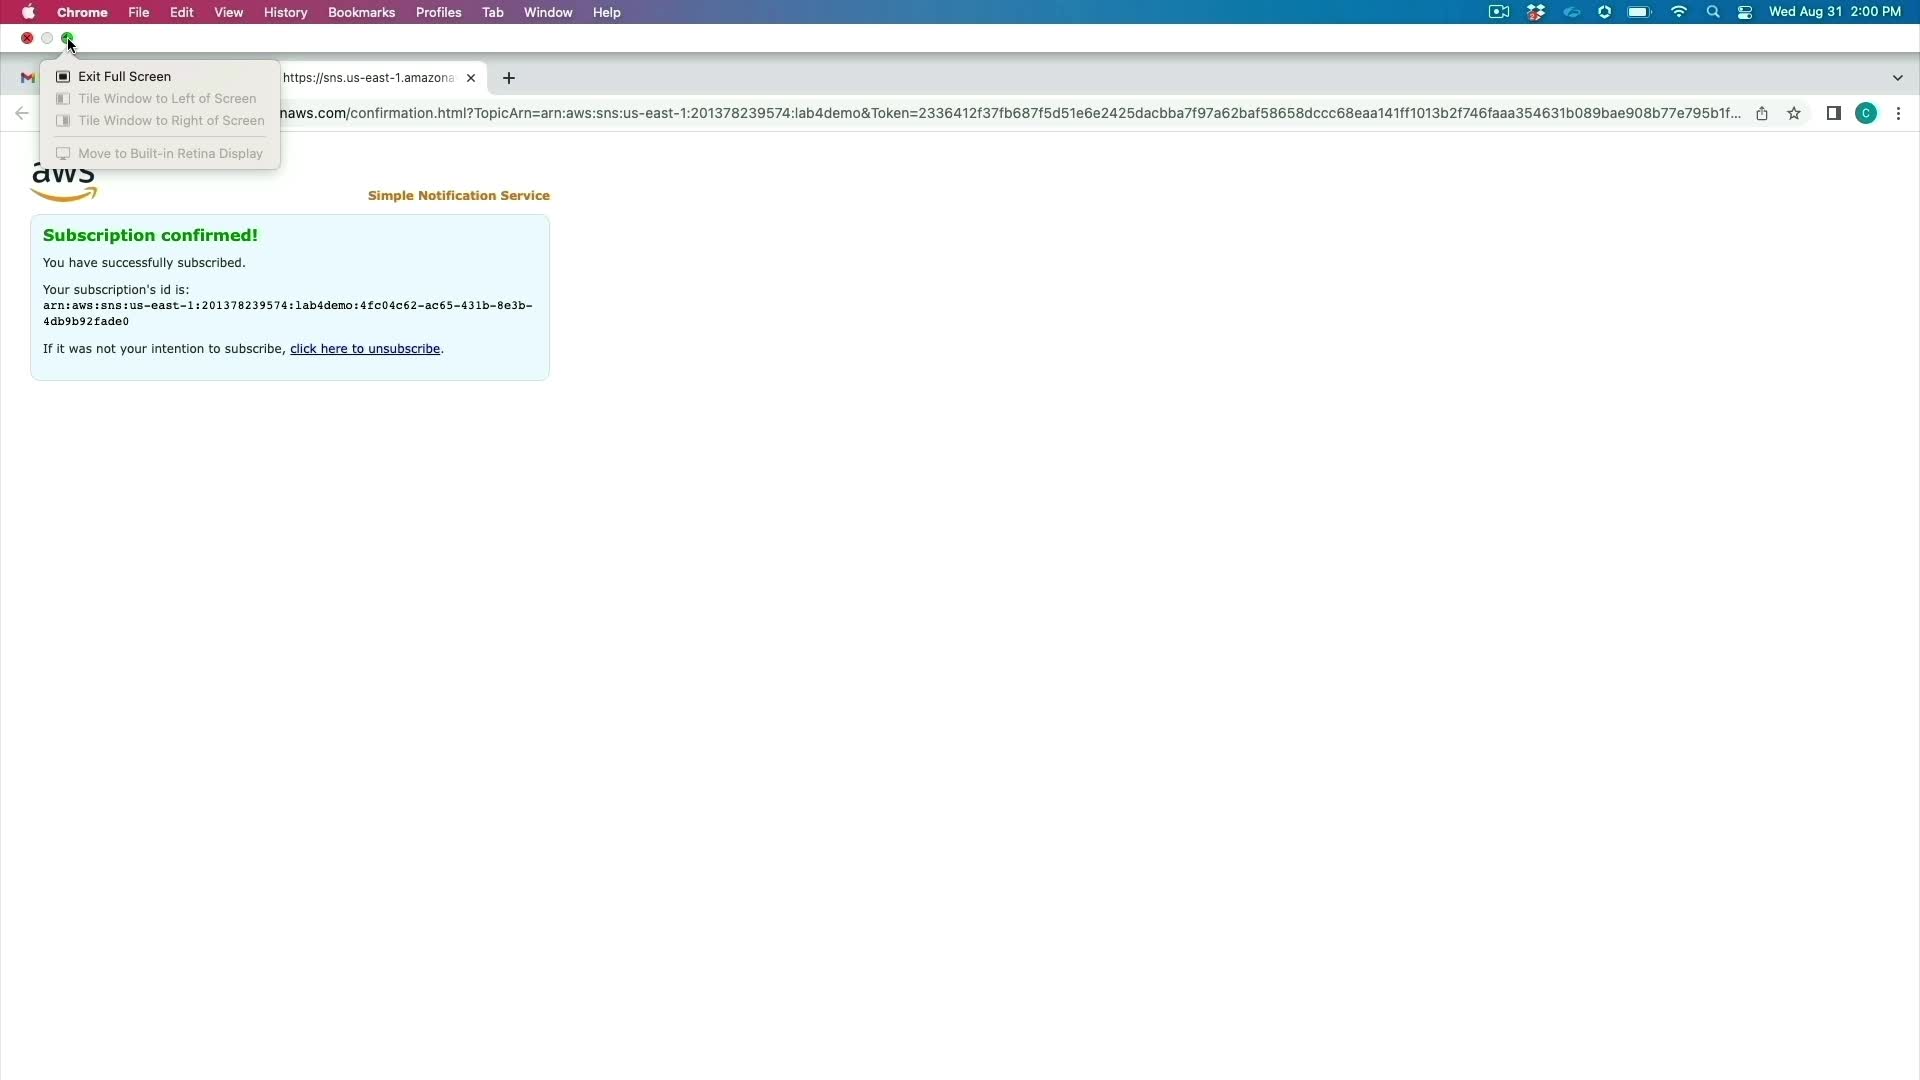Open the Dropbox menu bar icon

[x=1536, y=12]
